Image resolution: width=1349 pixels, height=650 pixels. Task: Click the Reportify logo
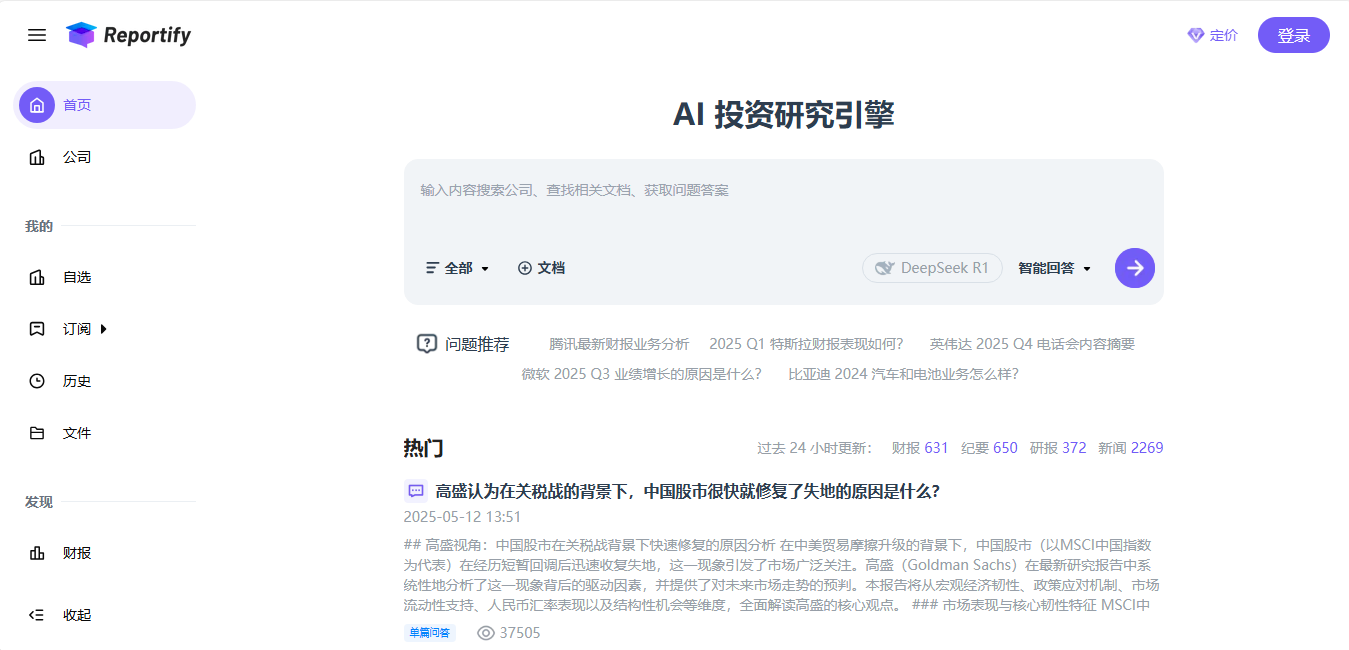pyautogui.click(x=128, y=35)
